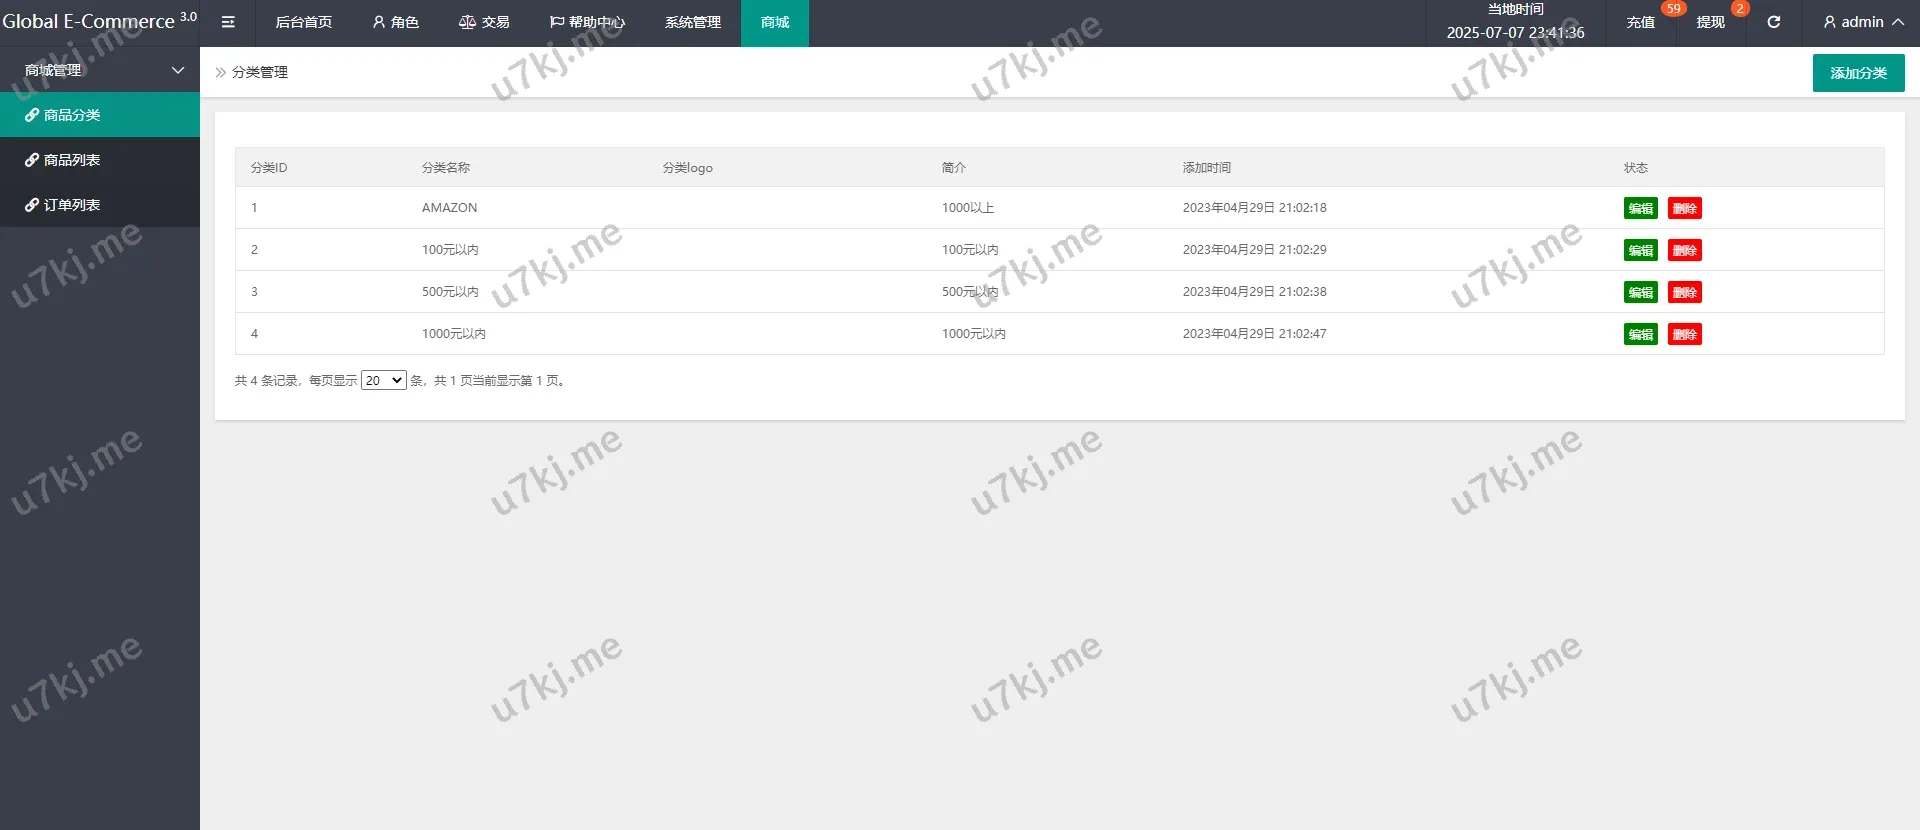Image resolution: width=1920 pixels, height=830 pixels.
Task: Open 系统管理 system management menu
Action: click(692, 22)
